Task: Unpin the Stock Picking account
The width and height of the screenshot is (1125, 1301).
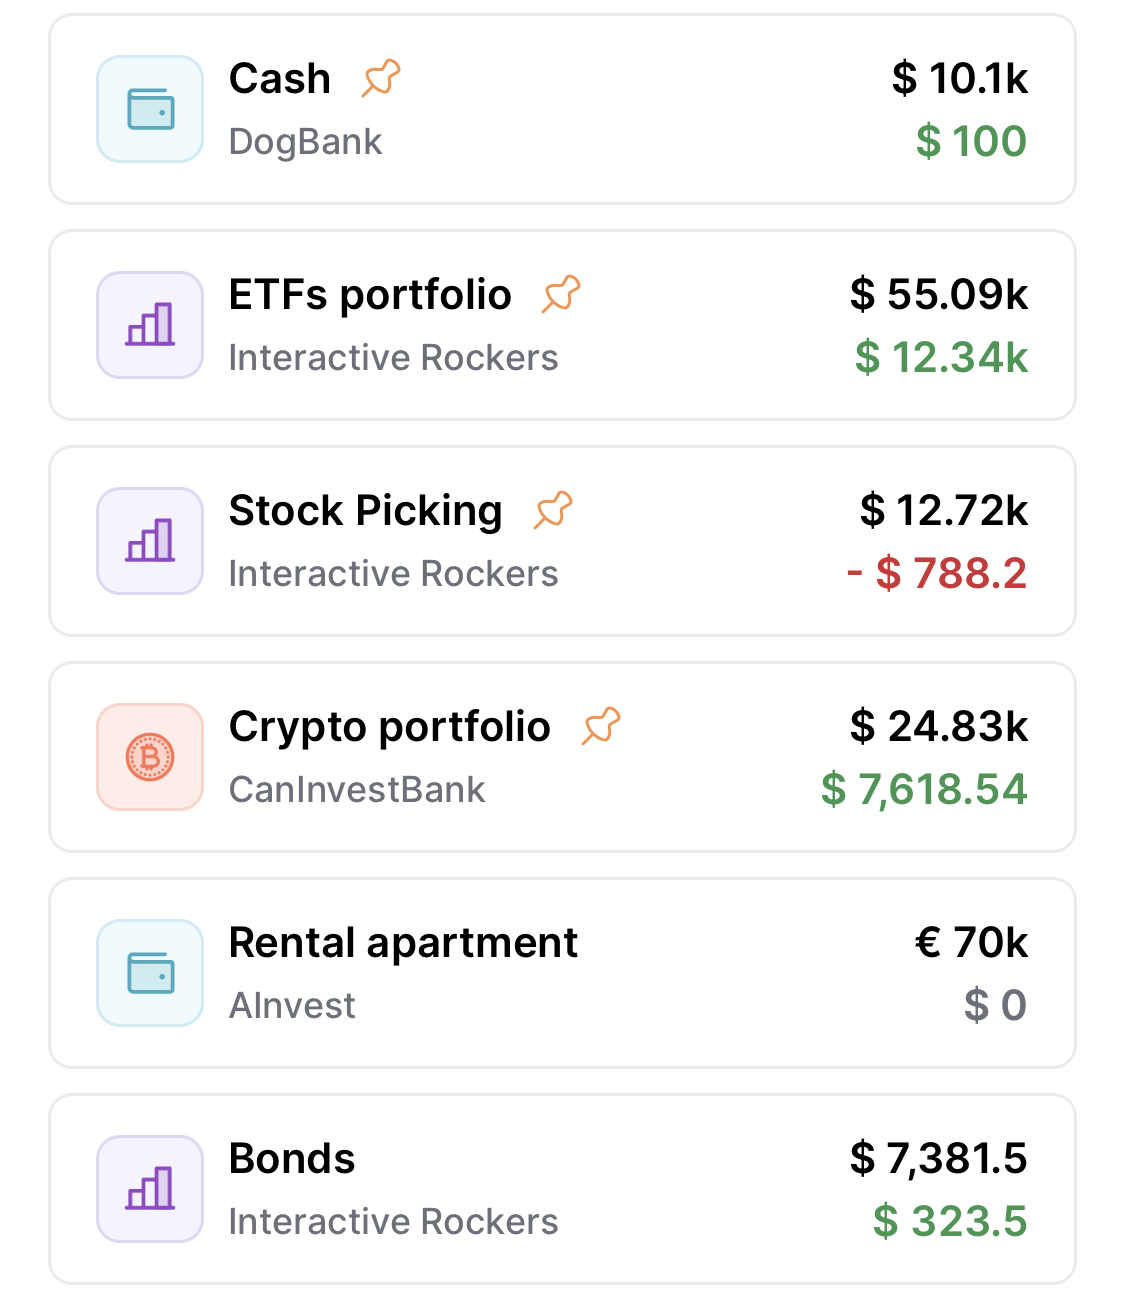Action: 553,510
